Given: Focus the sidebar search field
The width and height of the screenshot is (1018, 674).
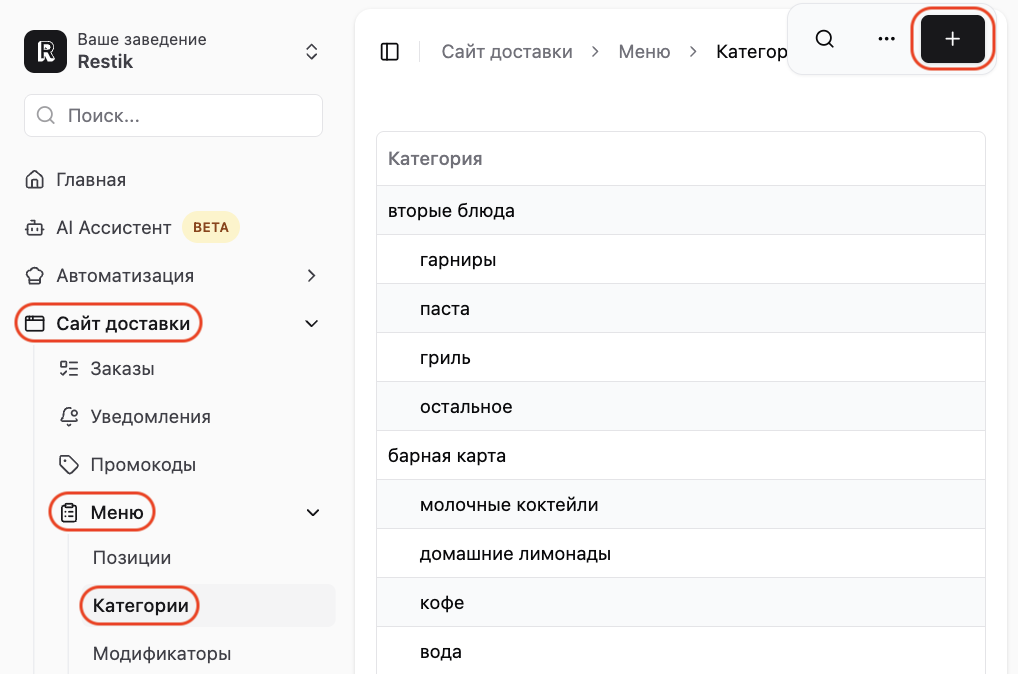Looking at the screenshot, I should click(x=173, y=116).
